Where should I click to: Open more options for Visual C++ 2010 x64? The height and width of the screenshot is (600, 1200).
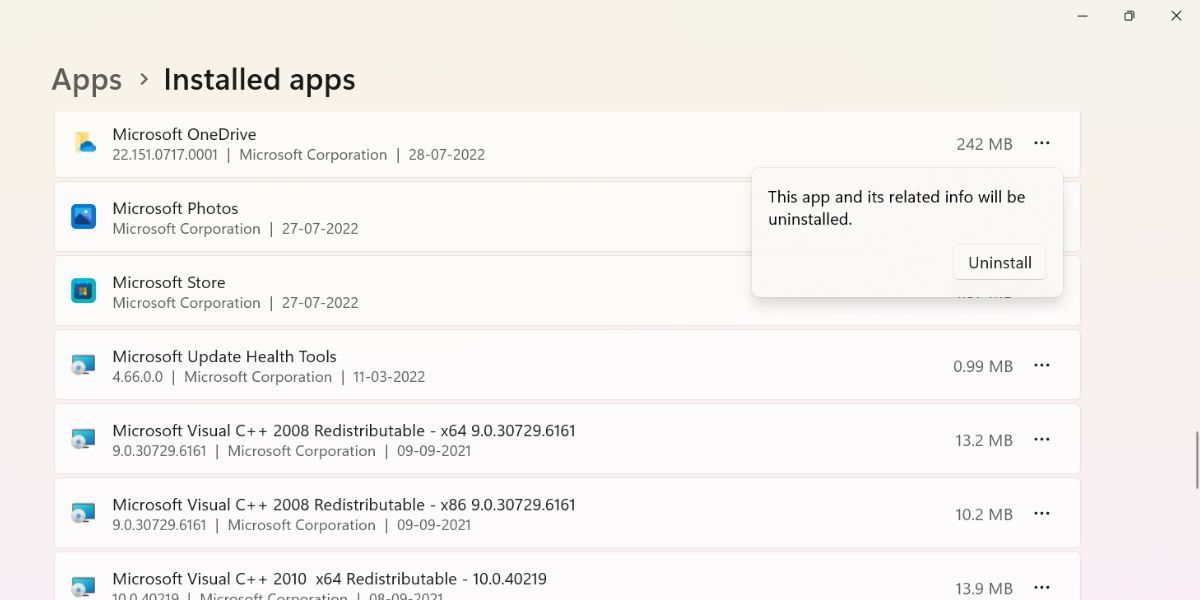[1042, 587]
